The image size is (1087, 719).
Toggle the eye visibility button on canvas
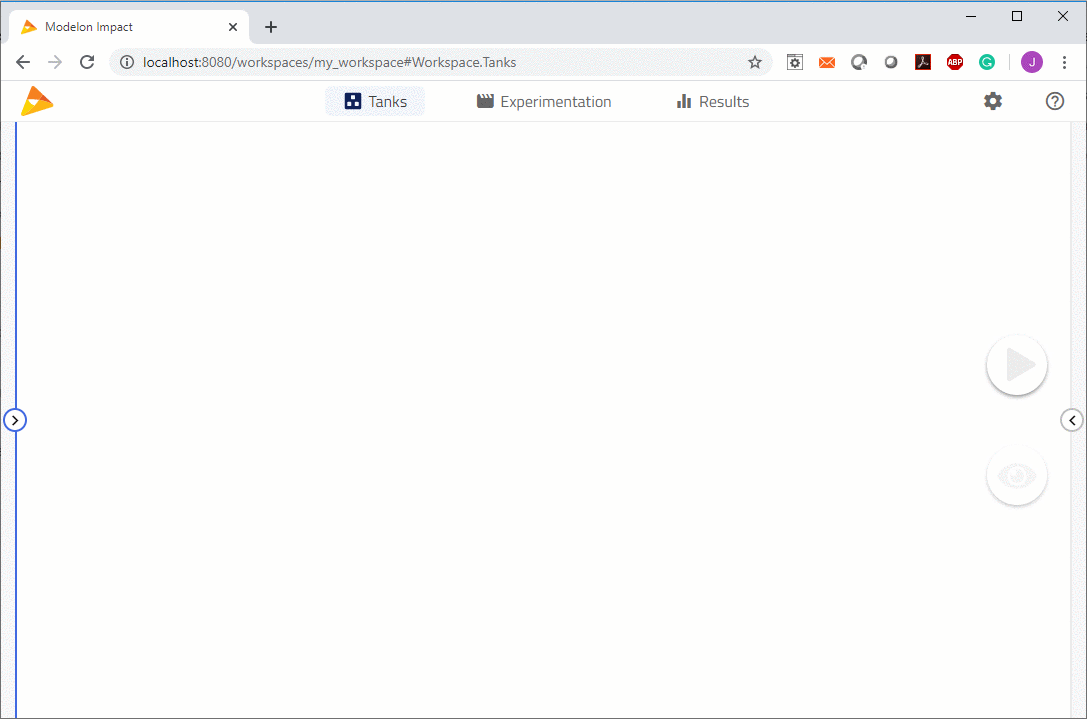[1016, 475]
